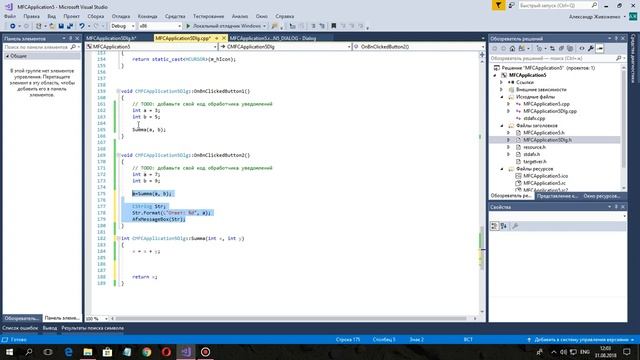Image resolution: width=640 pixels, height=360 pixels.
Task: Click the wrench Properties icon in Solution Explorer
Action: 590,49
